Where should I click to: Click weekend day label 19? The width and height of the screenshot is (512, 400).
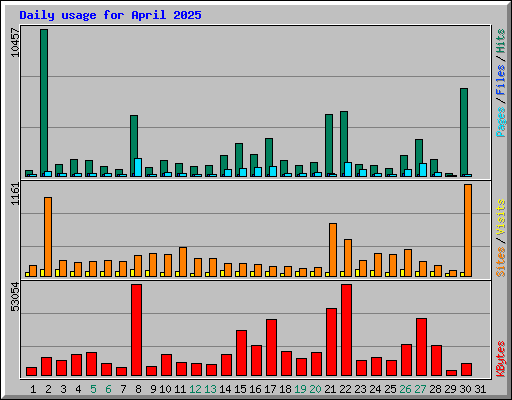point(300,389)
